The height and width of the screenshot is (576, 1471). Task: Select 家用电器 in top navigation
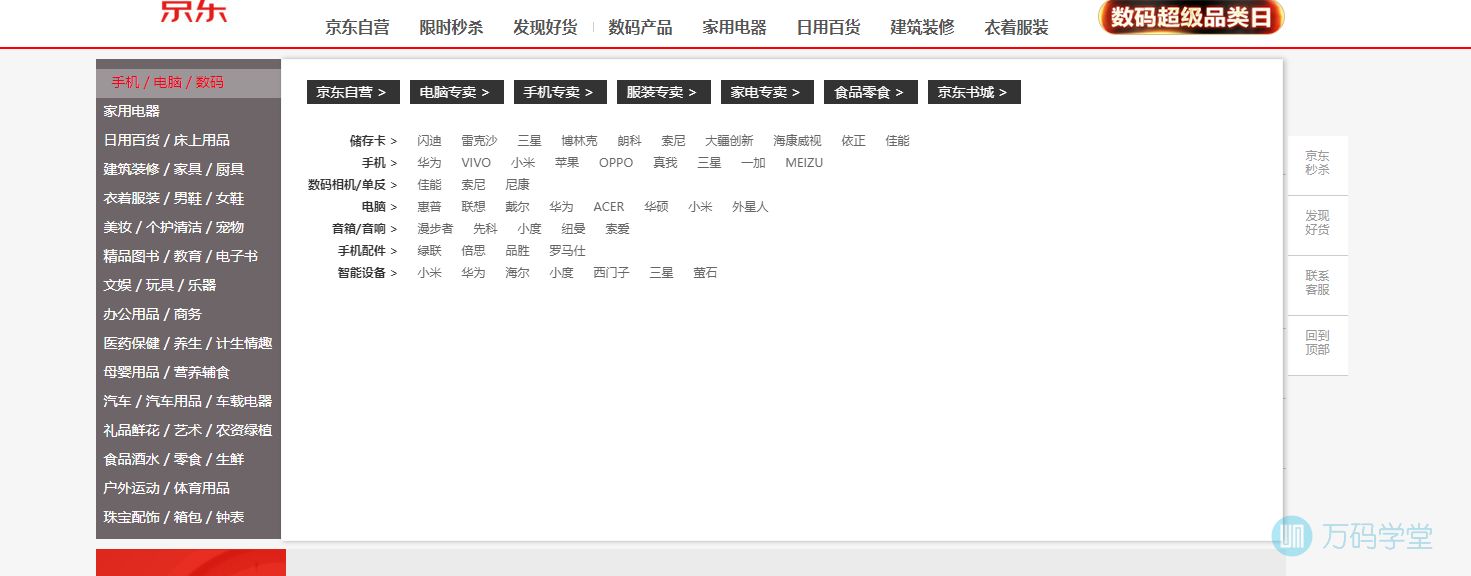tap(734, 28)
